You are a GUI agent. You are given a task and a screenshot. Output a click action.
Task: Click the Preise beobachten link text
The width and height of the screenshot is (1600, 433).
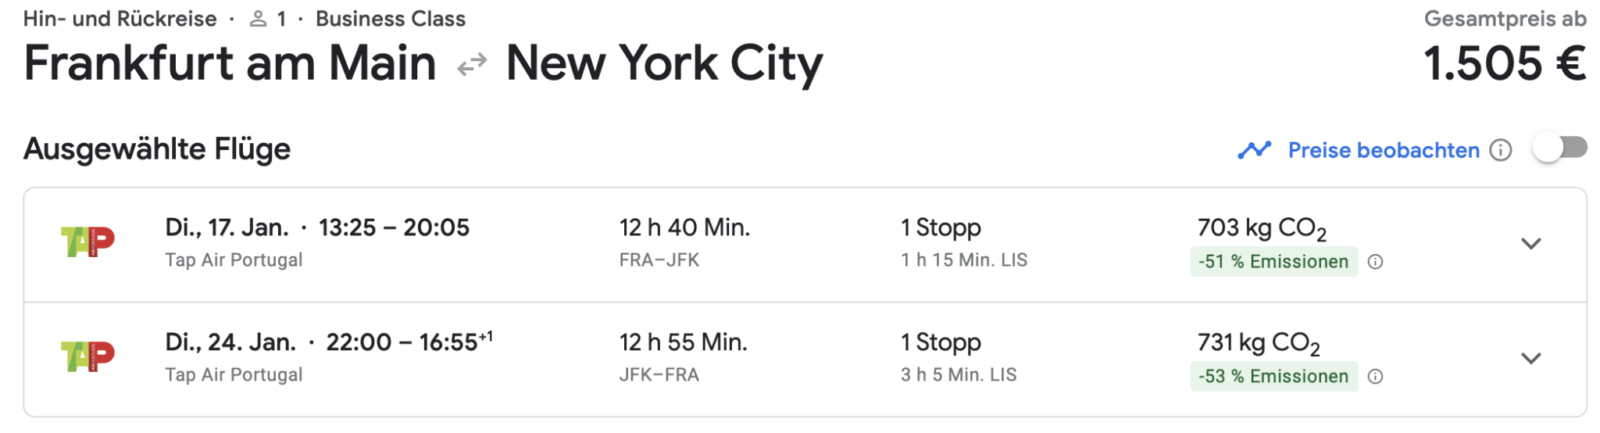(1383, 150)
